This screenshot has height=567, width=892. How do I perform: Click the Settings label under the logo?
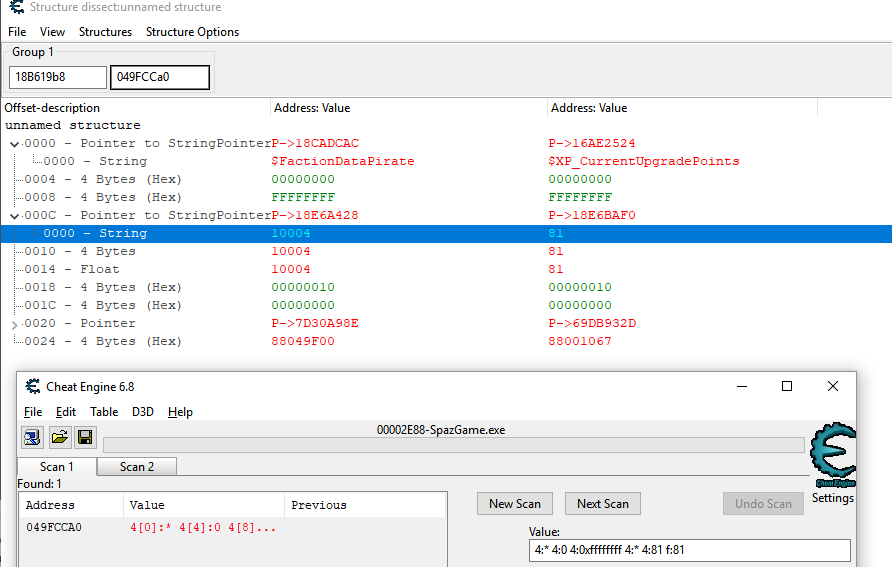coord(832,498)
